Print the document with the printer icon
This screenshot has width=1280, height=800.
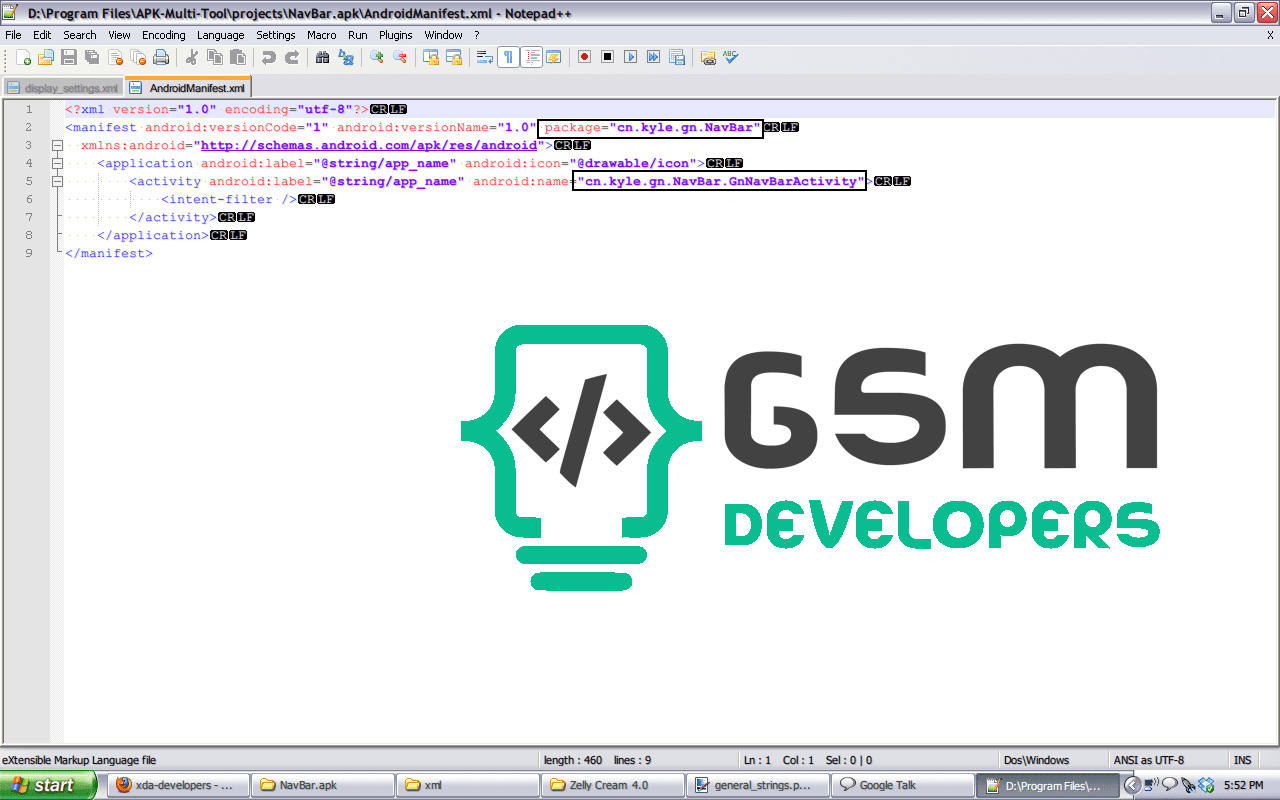[160, 57]
